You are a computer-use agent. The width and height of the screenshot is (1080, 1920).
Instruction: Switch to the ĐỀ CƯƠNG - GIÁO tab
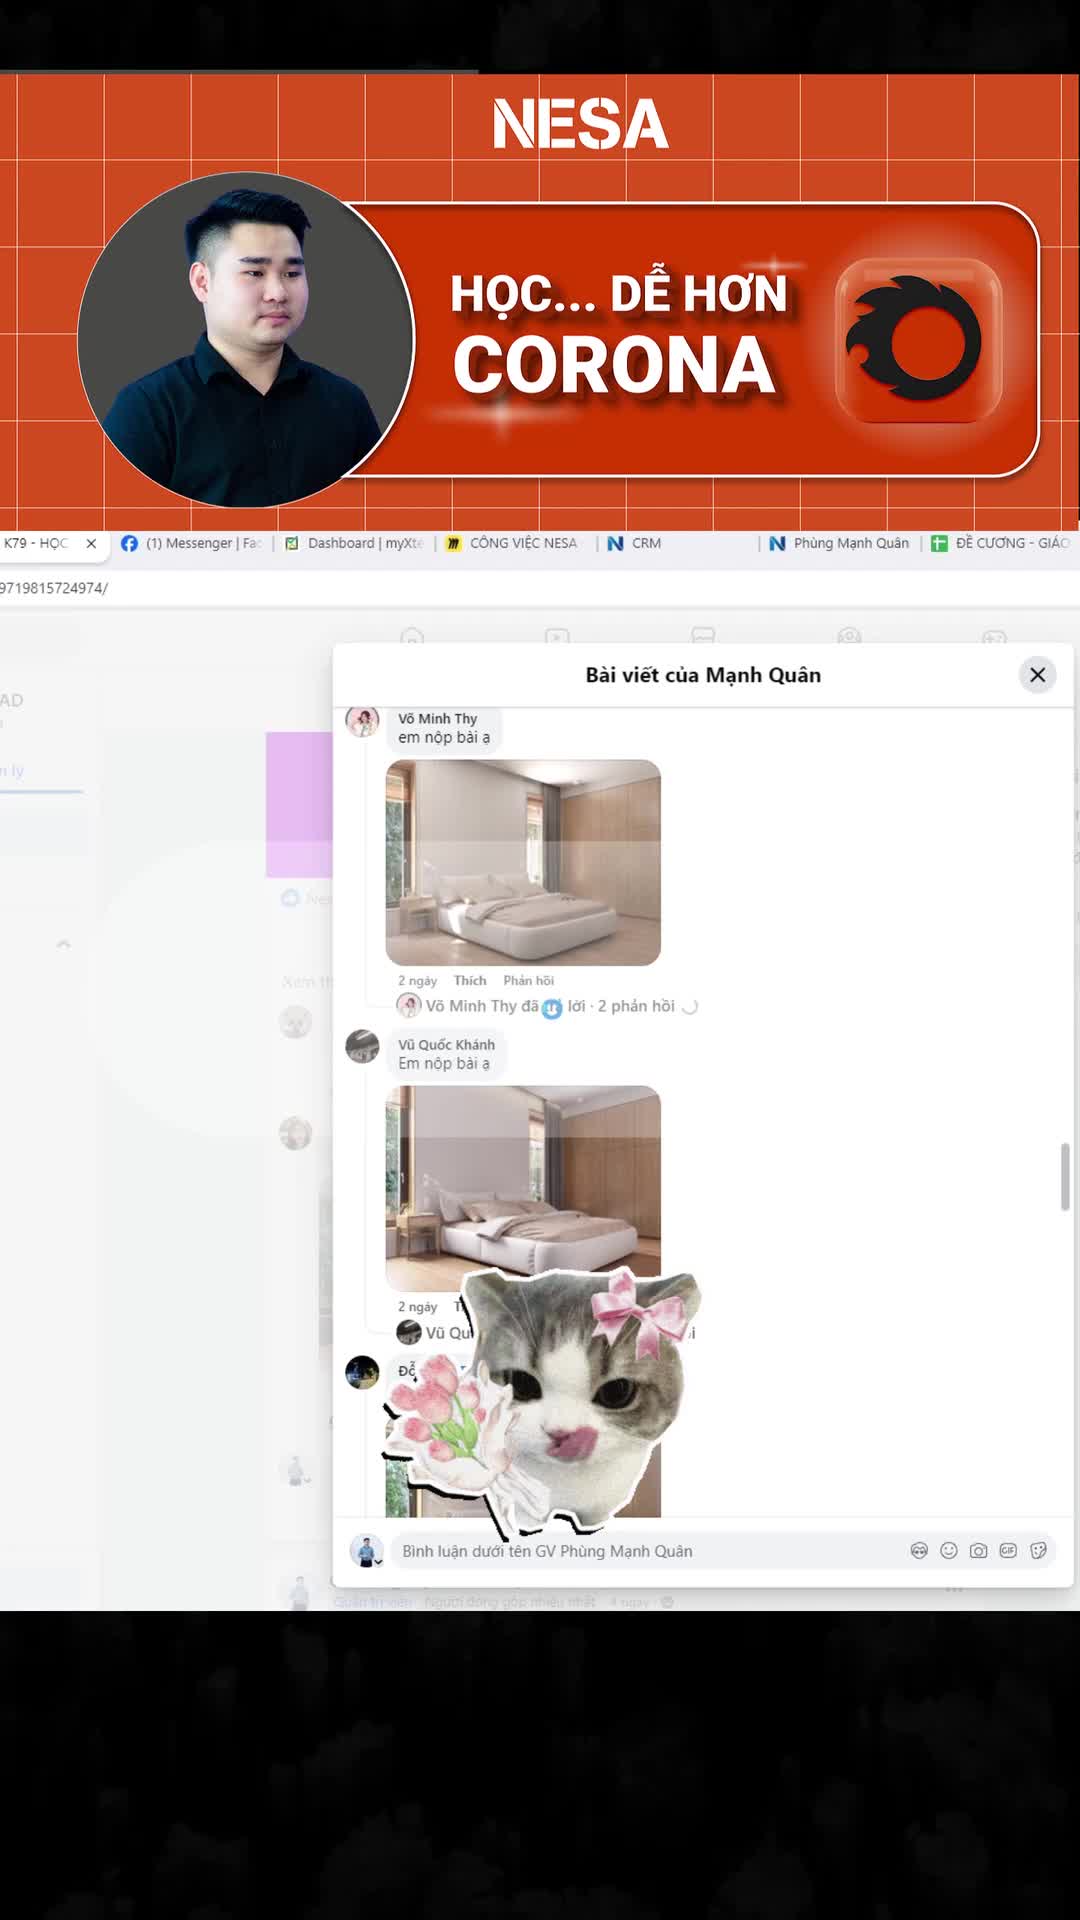(1001, 543)
